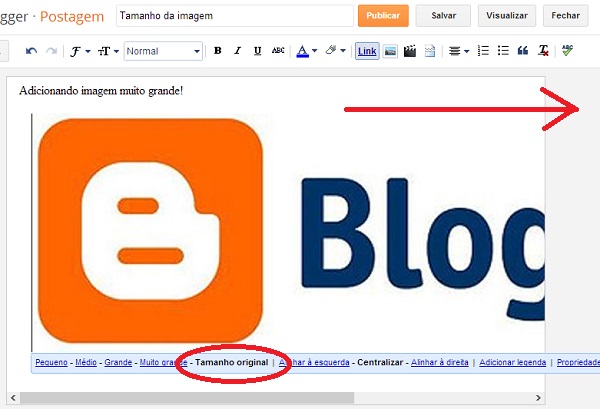Remove formatting from selected text
Screen dimensions: 600x409
click(543, 51)
